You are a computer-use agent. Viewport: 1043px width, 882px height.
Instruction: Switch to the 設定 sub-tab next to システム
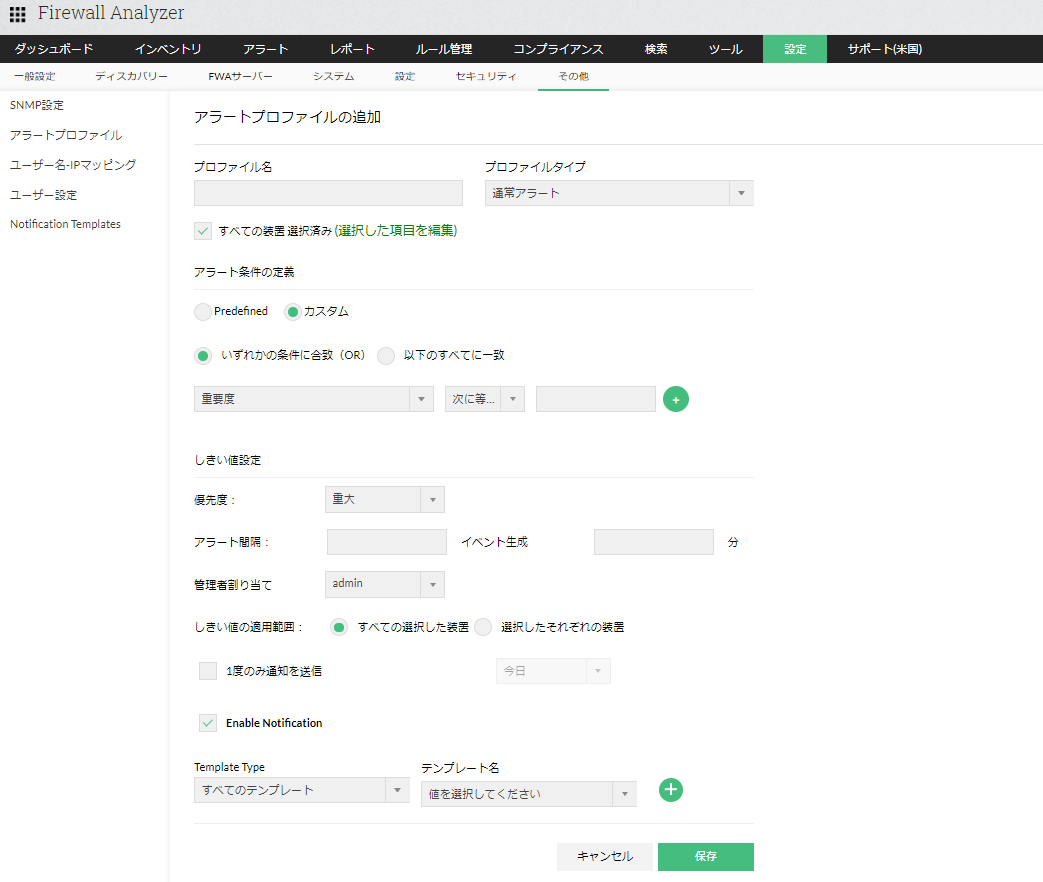coord(404,76)
